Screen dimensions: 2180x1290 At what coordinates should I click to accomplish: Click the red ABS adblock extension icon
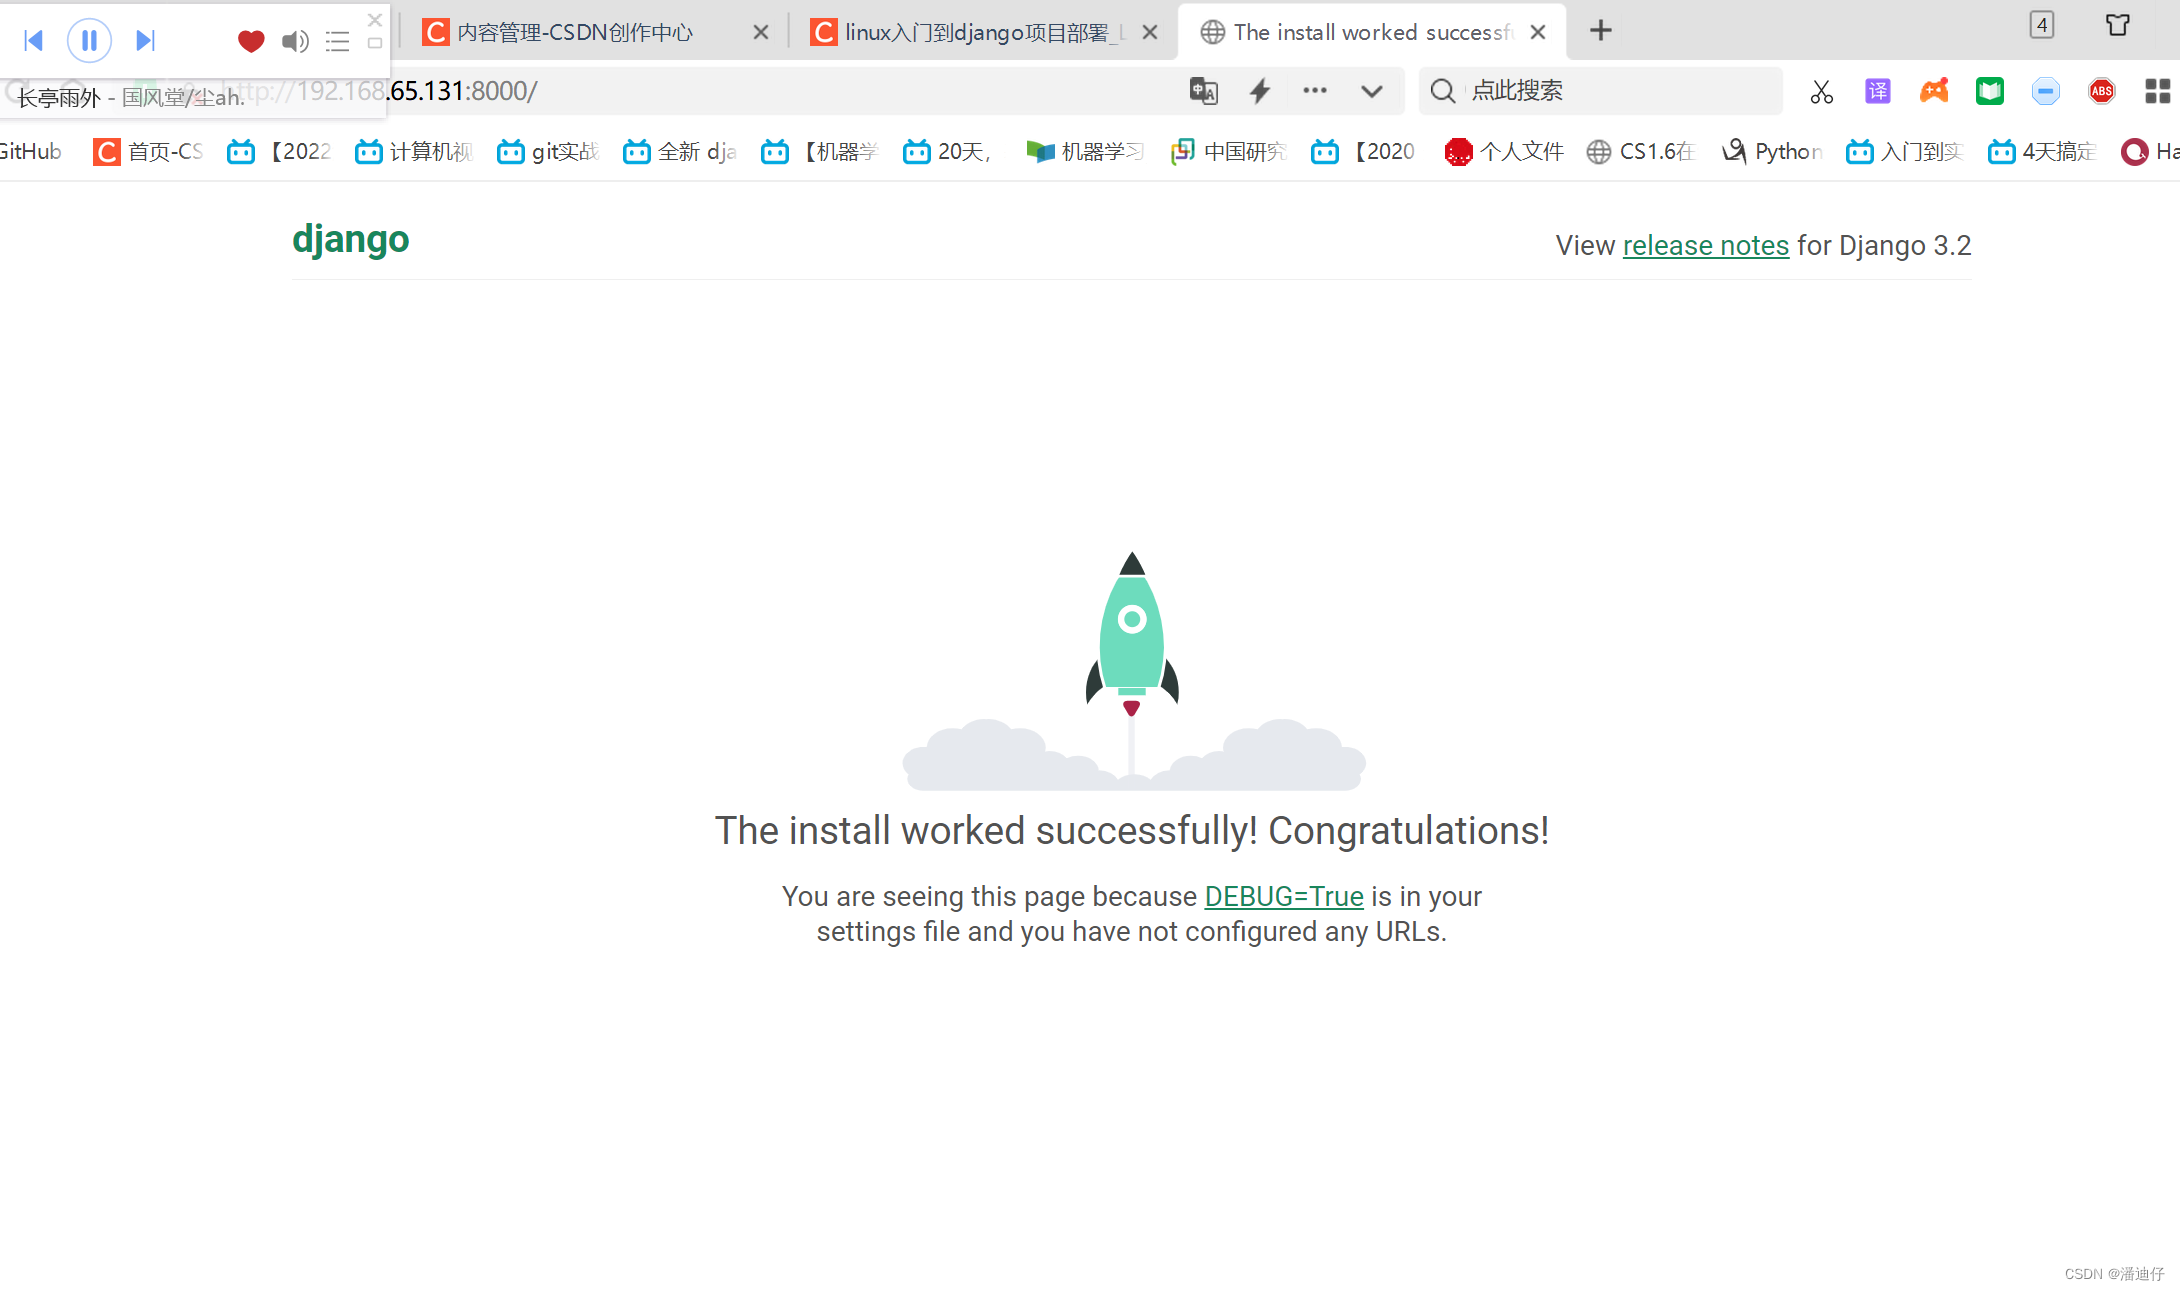tap(2102, 92)
